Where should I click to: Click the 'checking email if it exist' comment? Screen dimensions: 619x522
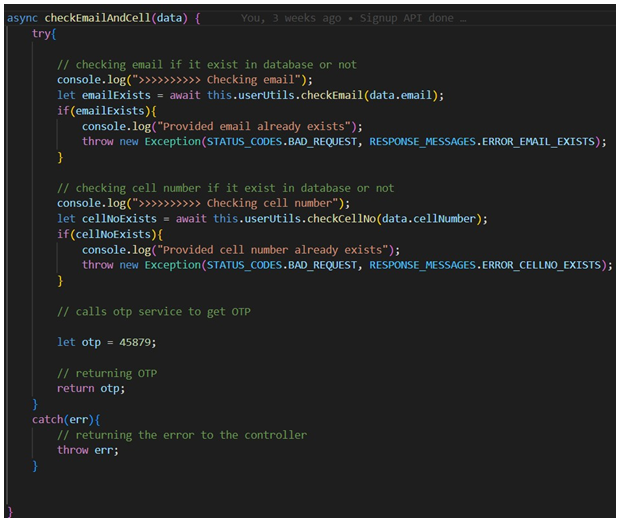pyautogui.click(x=206, y=65)
